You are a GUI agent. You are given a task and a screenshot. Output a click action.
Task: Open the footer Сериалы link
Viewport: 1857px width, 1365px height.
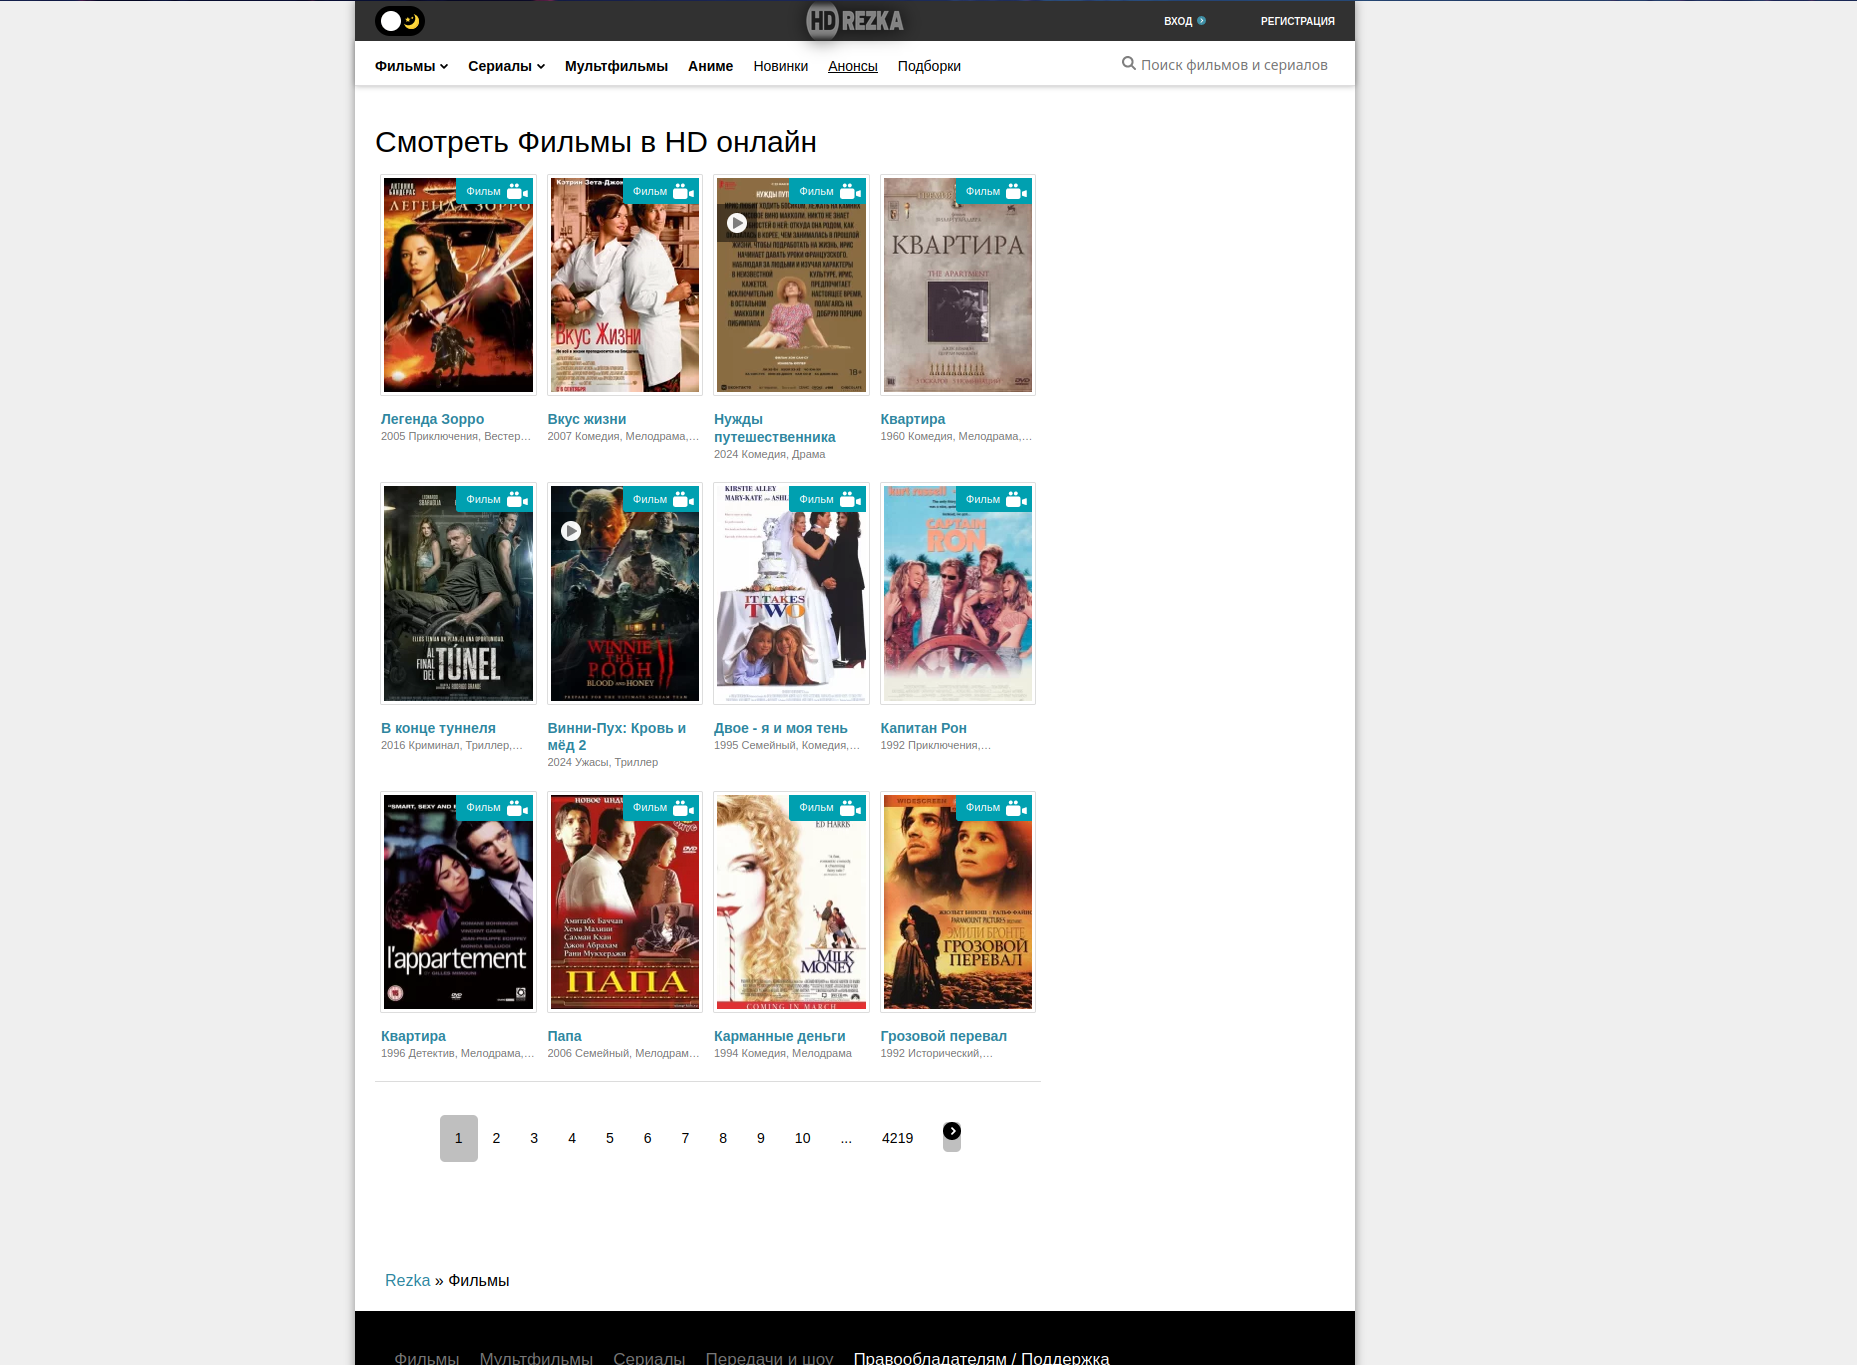pos(649,1357)
